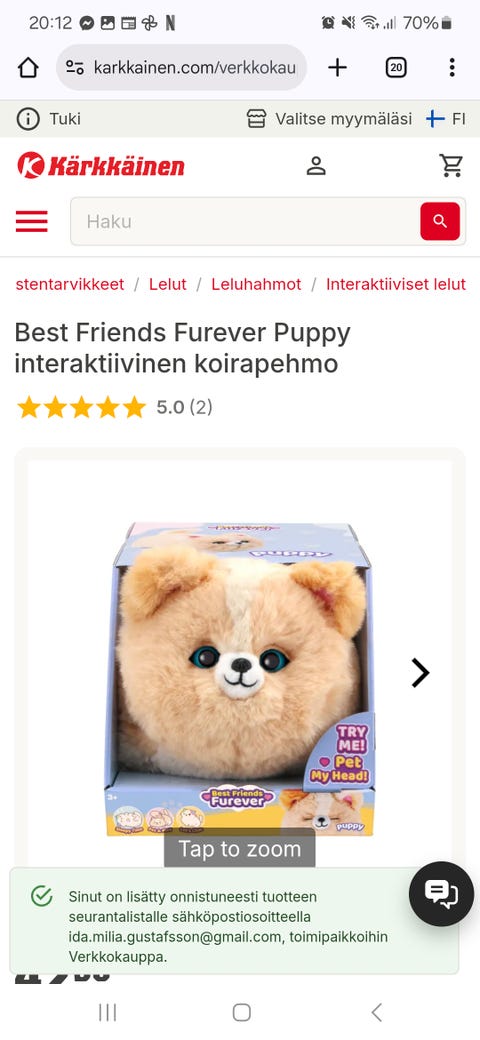Open the FI language selector
480x1040 pixels.
pos(446,119)
